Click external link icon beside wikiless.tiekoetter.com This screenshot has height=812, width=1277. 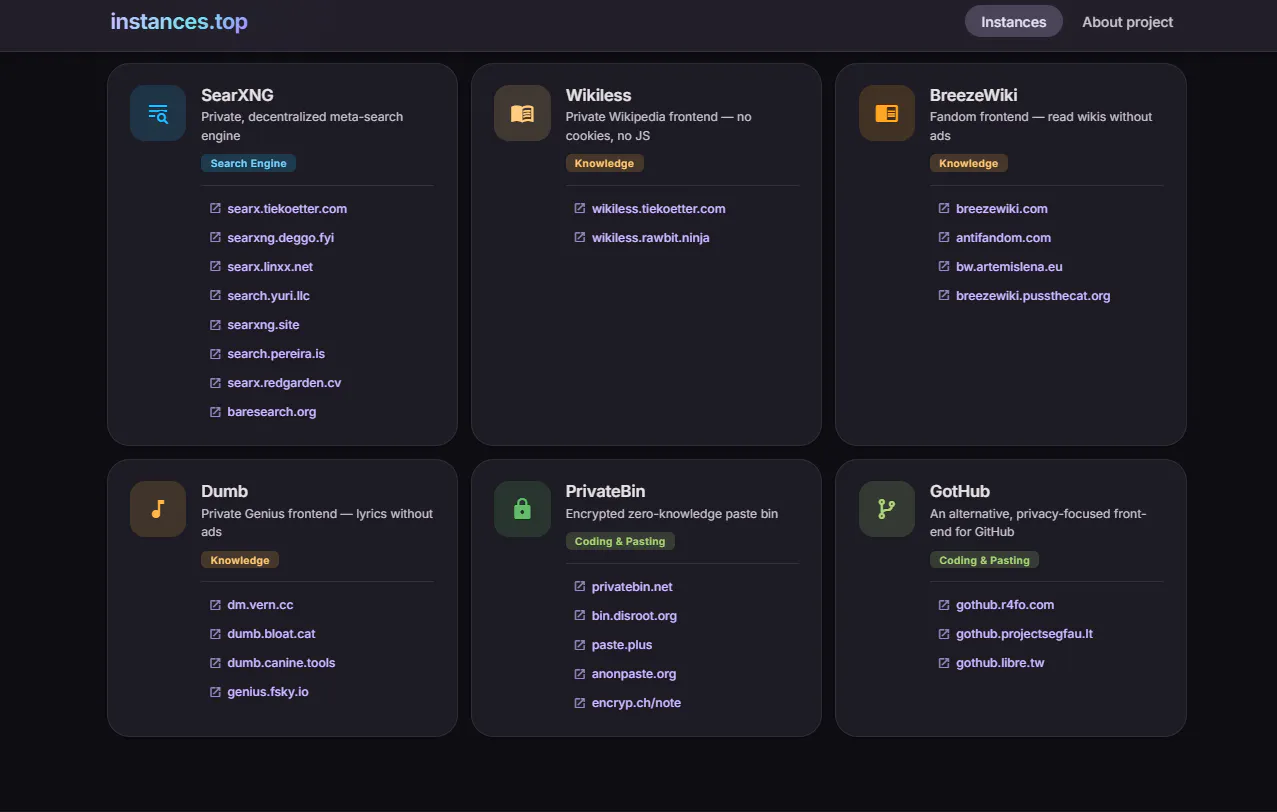coord(580,209)
